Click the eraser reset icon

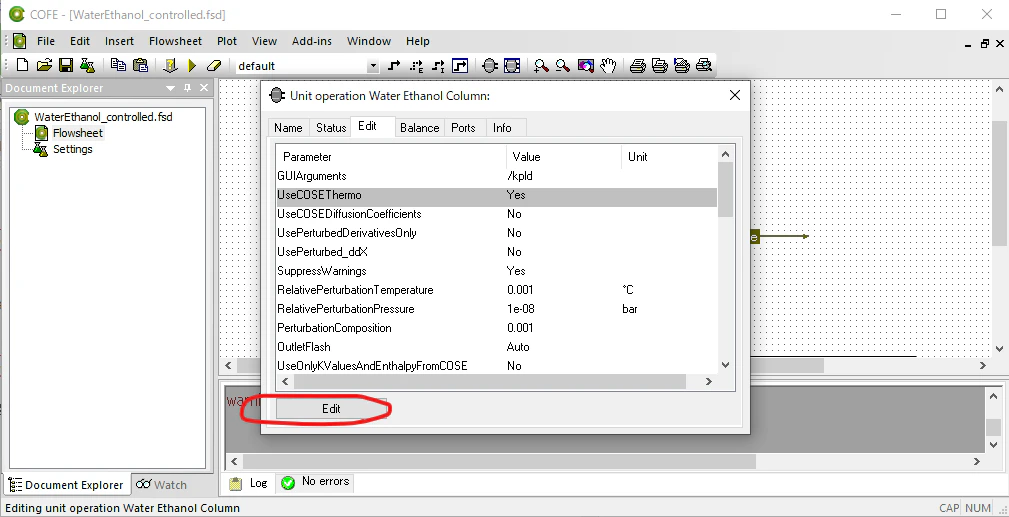(x=214, y=66)
